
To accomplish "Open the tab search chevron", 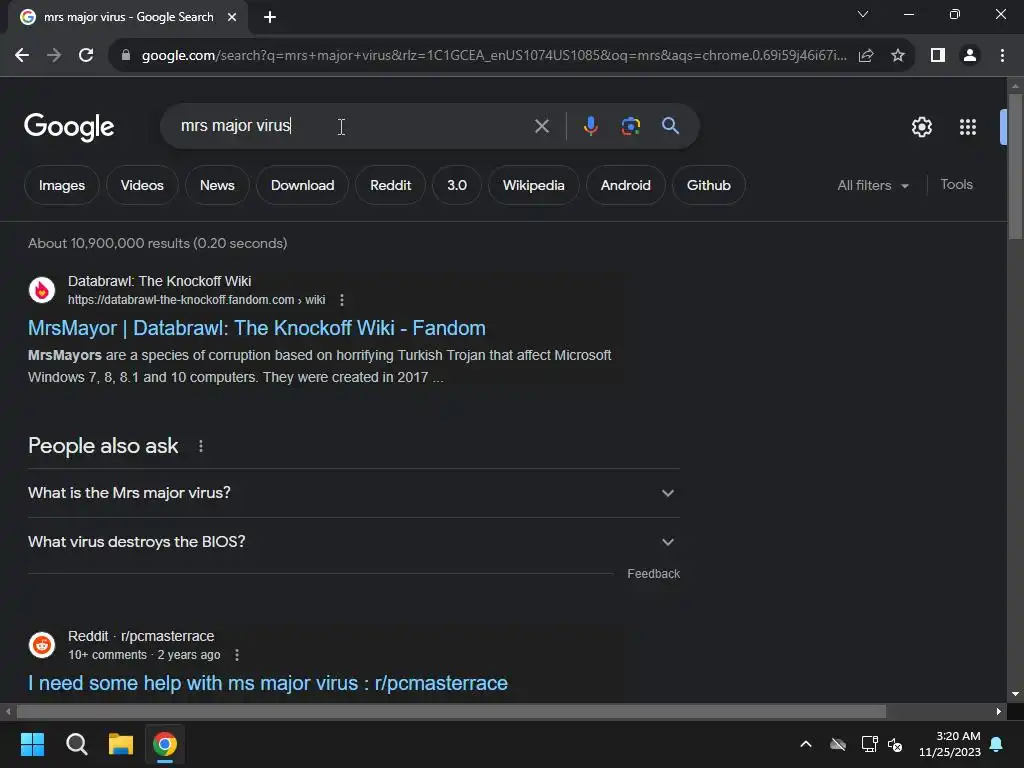I will [863, 14].
